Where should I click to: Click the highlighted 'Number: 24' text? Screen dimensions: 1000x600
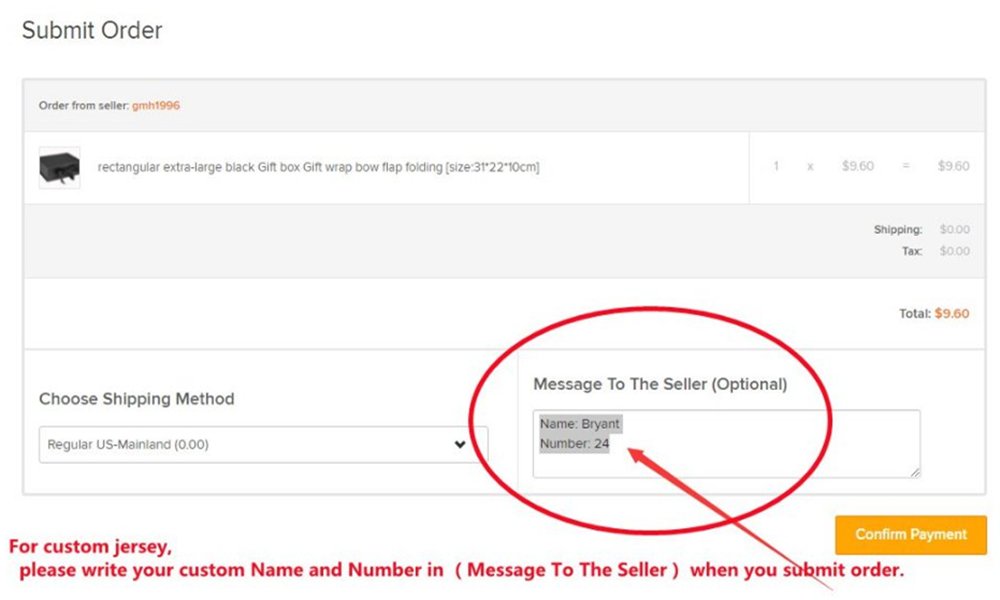575,443
